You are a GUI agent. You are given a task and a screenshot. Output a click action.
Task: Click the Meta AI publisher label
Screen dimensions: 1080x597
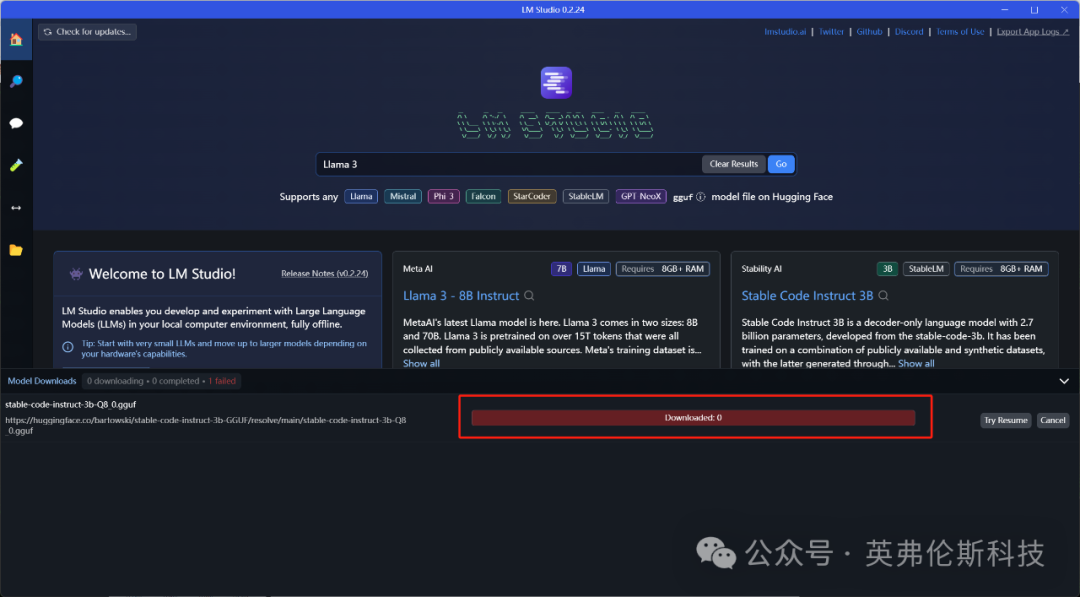click(x=417, y=269)
